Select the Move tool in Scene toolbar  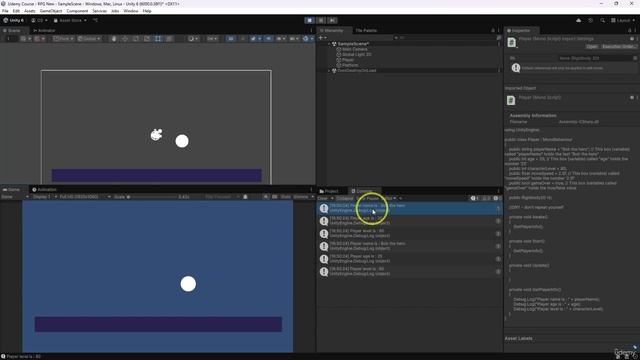(125, 39)
